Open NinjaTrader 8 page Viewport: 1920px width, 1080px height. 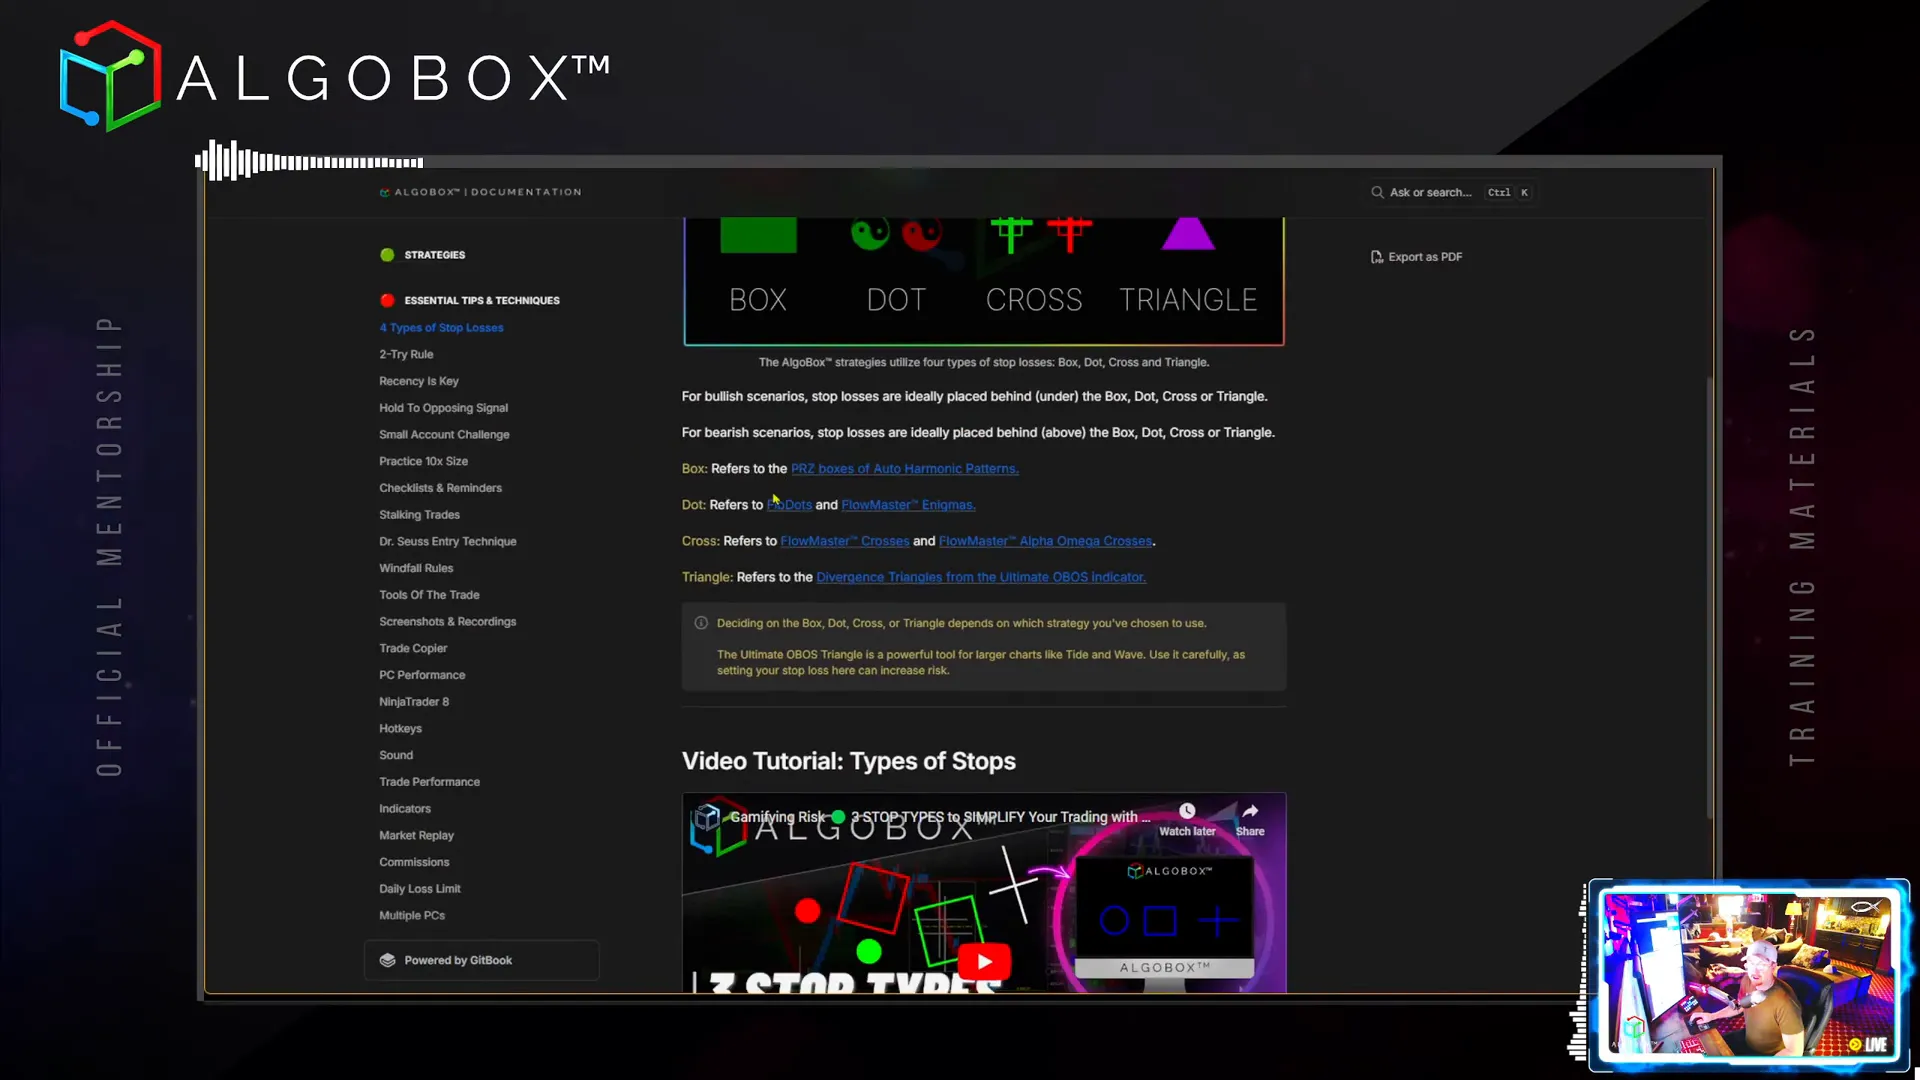[414, 702]
